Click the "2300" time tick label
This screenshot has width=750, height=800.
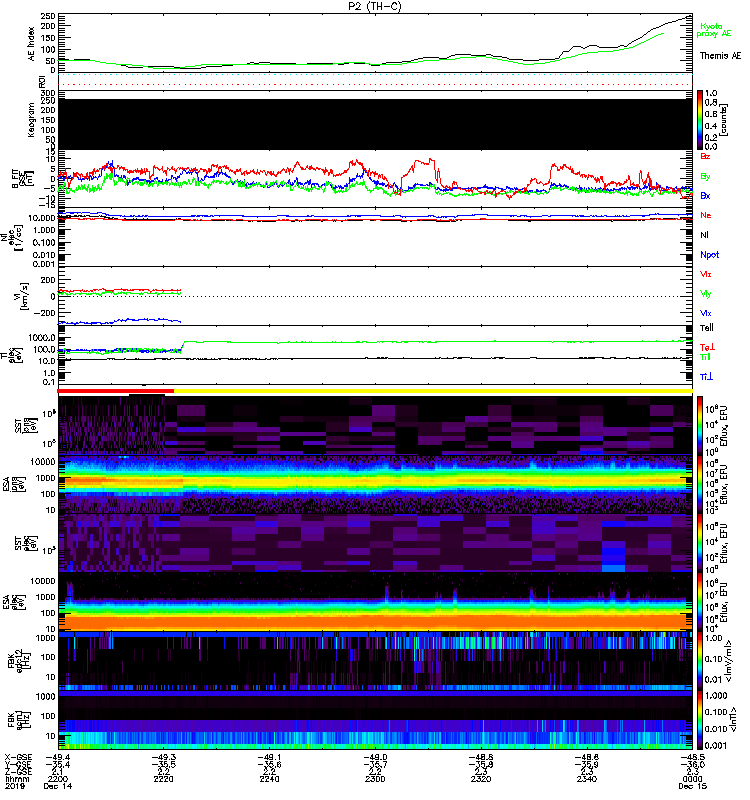[375, 779]
